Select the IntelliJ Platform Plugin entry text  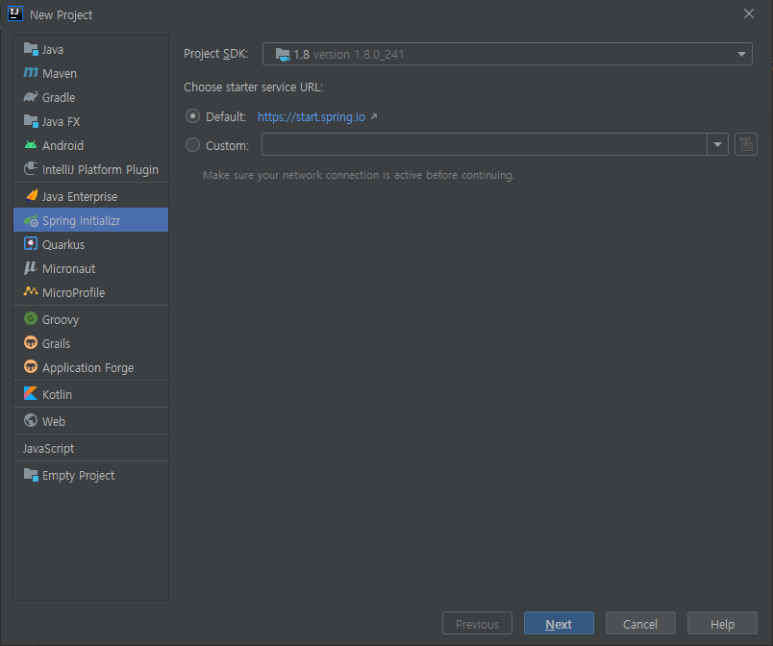point(101,170)
